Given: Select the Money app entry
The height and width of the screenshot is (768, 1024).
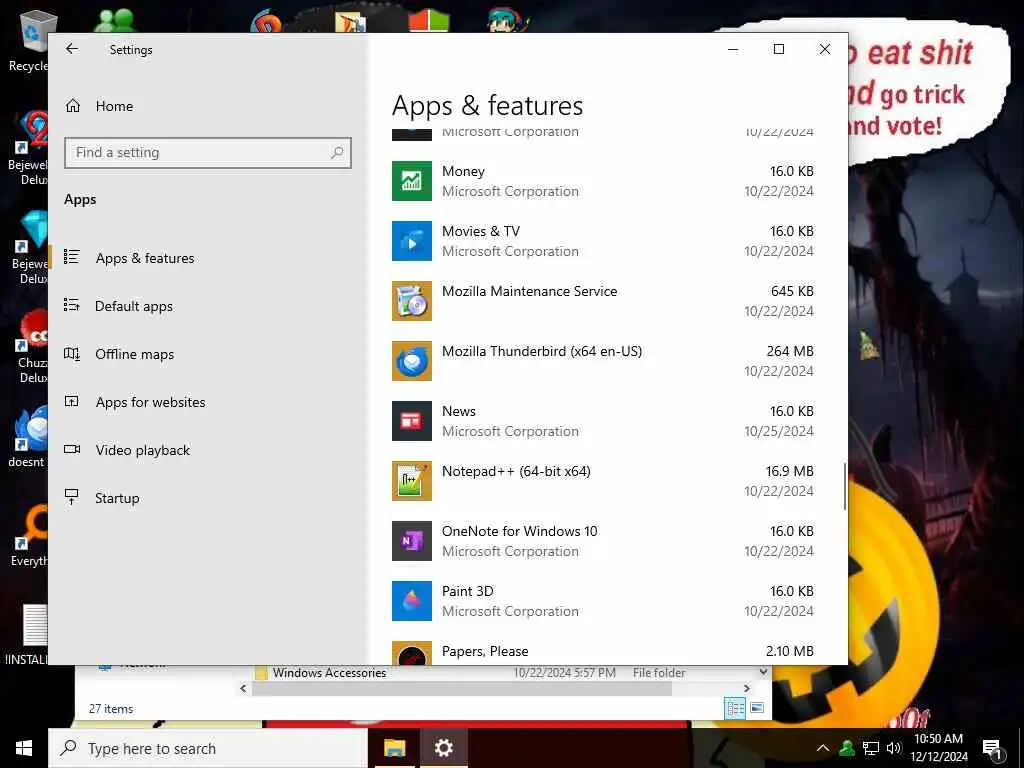Looking at the screenshot, I should 603,181.
